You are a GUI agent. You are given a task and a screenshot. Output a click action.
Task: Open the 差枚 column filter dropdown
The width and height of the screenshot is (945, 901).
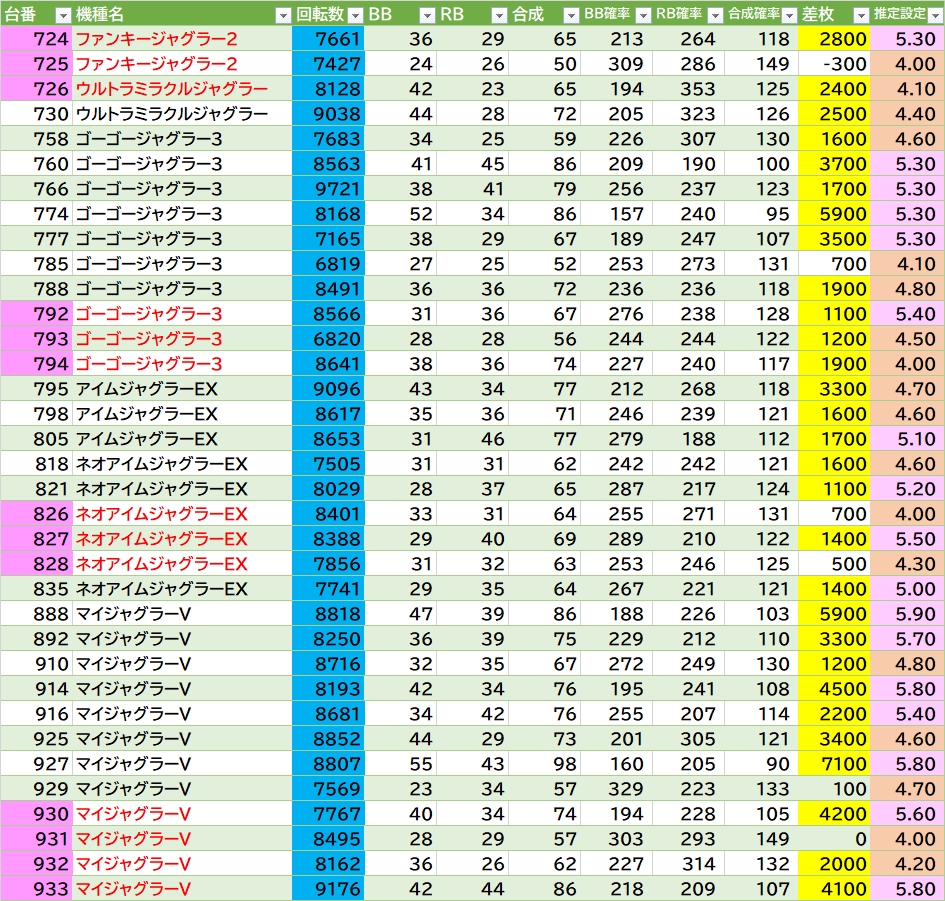click(861, 15)
